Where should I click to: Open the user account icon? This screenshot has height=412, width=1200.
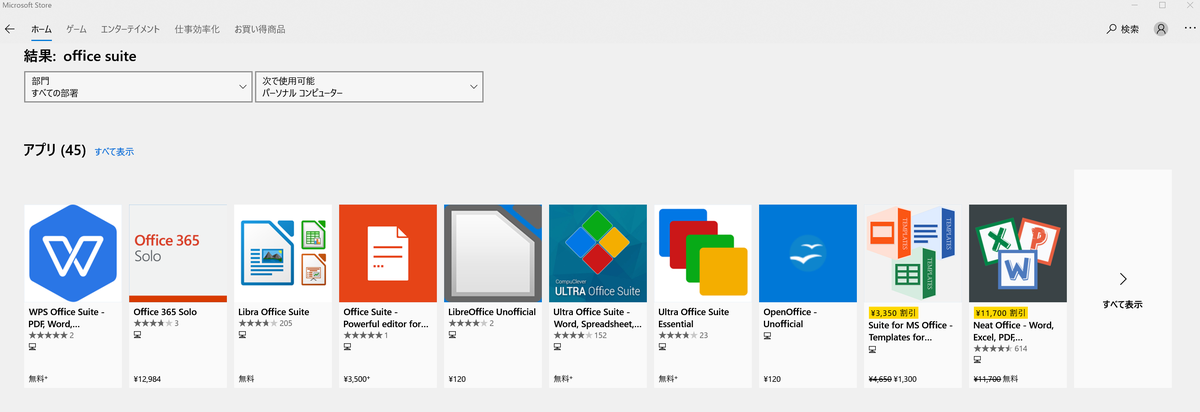click(x=1161, y=29)
